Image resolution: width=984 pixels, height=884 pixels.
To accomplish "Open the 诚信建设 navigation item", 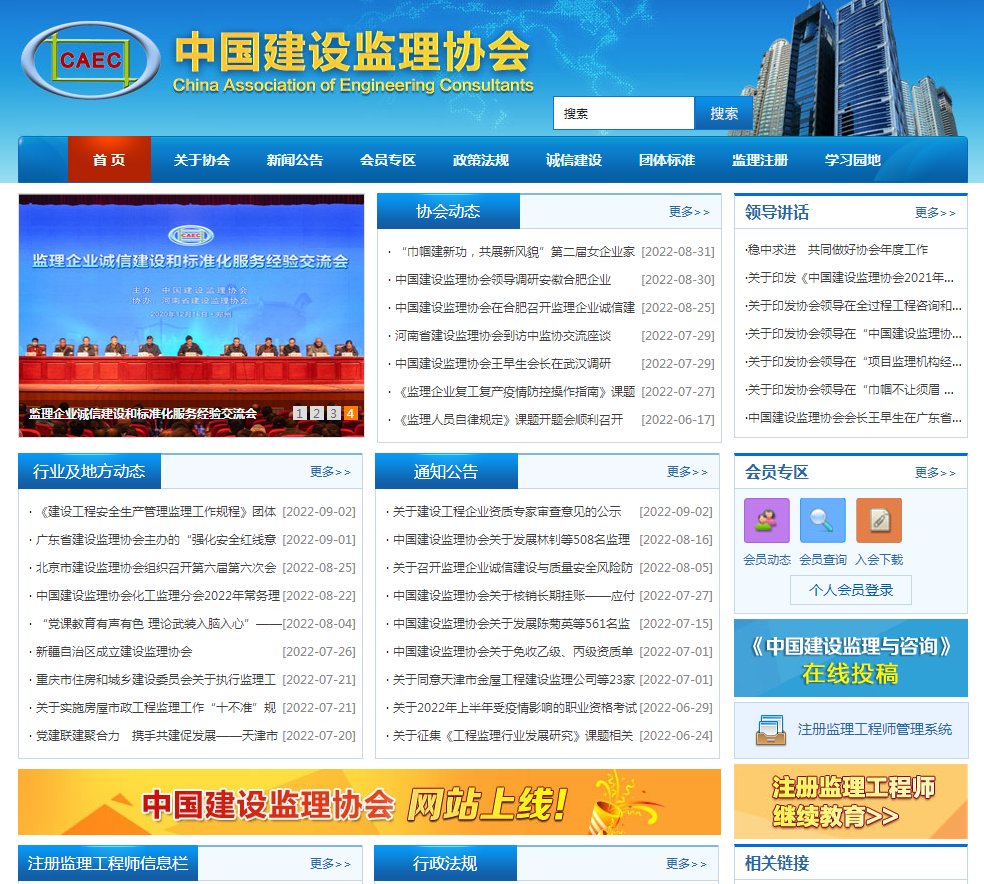I will [574, 160].
